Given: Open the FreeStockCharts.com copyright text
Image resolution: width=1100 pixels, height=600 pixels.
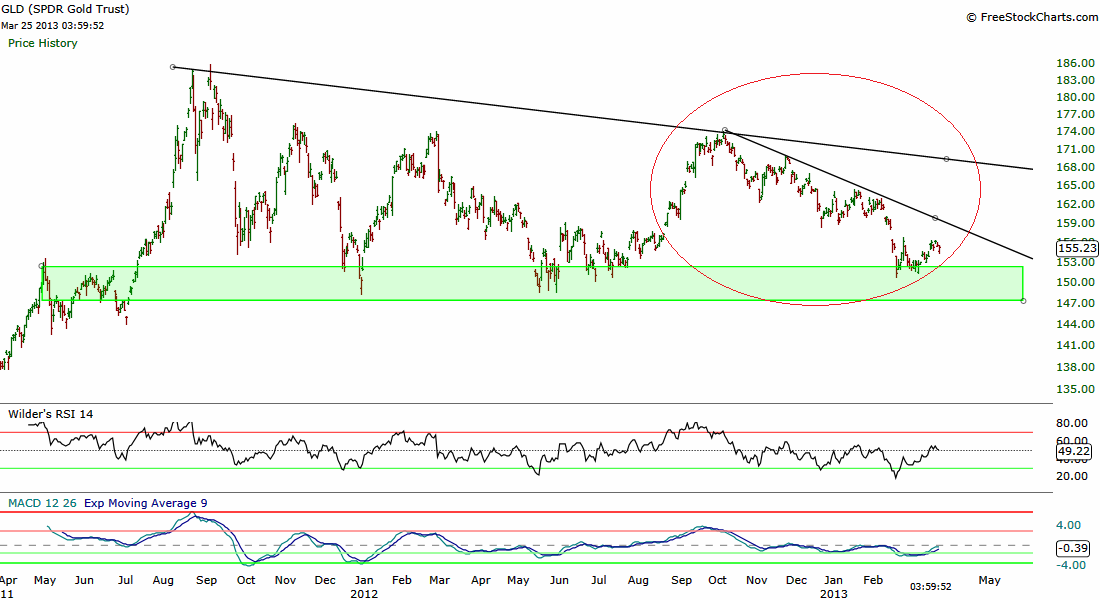Looking at the screenshot, I should [1033, 17].
